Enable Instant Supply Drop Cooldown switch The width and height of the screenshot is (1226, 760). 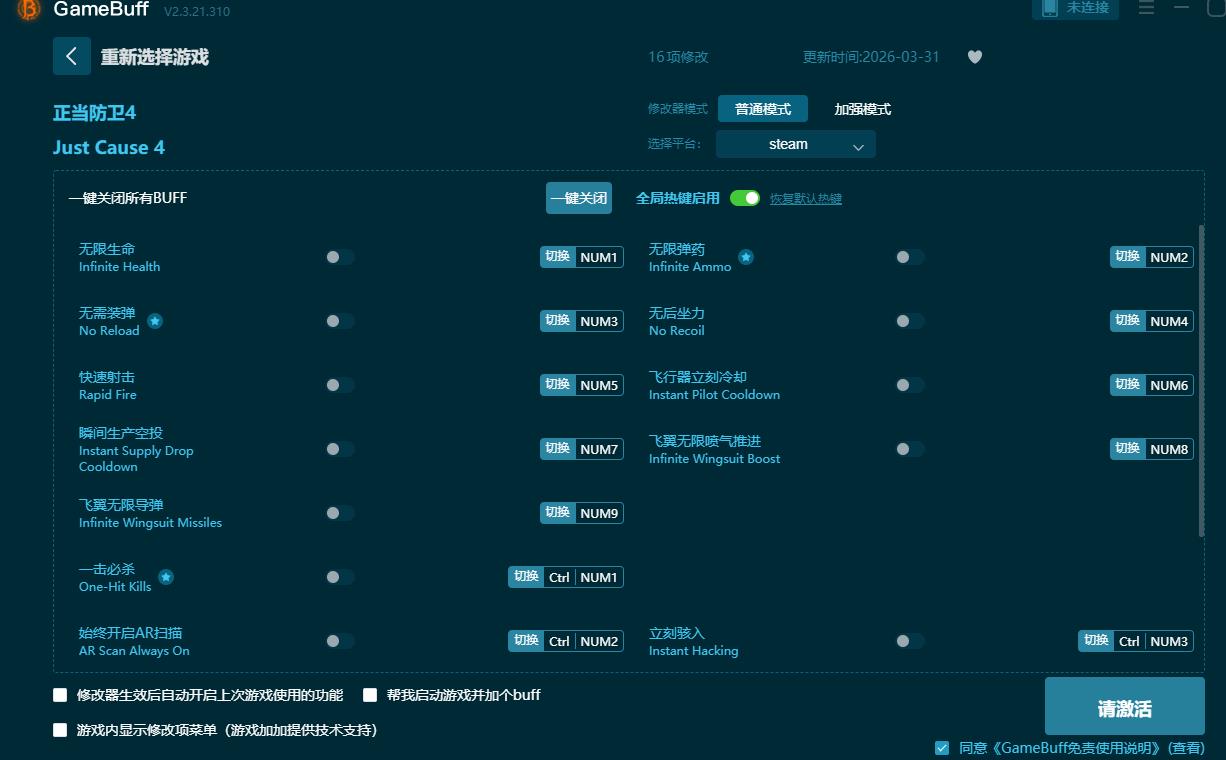point(340,449)
